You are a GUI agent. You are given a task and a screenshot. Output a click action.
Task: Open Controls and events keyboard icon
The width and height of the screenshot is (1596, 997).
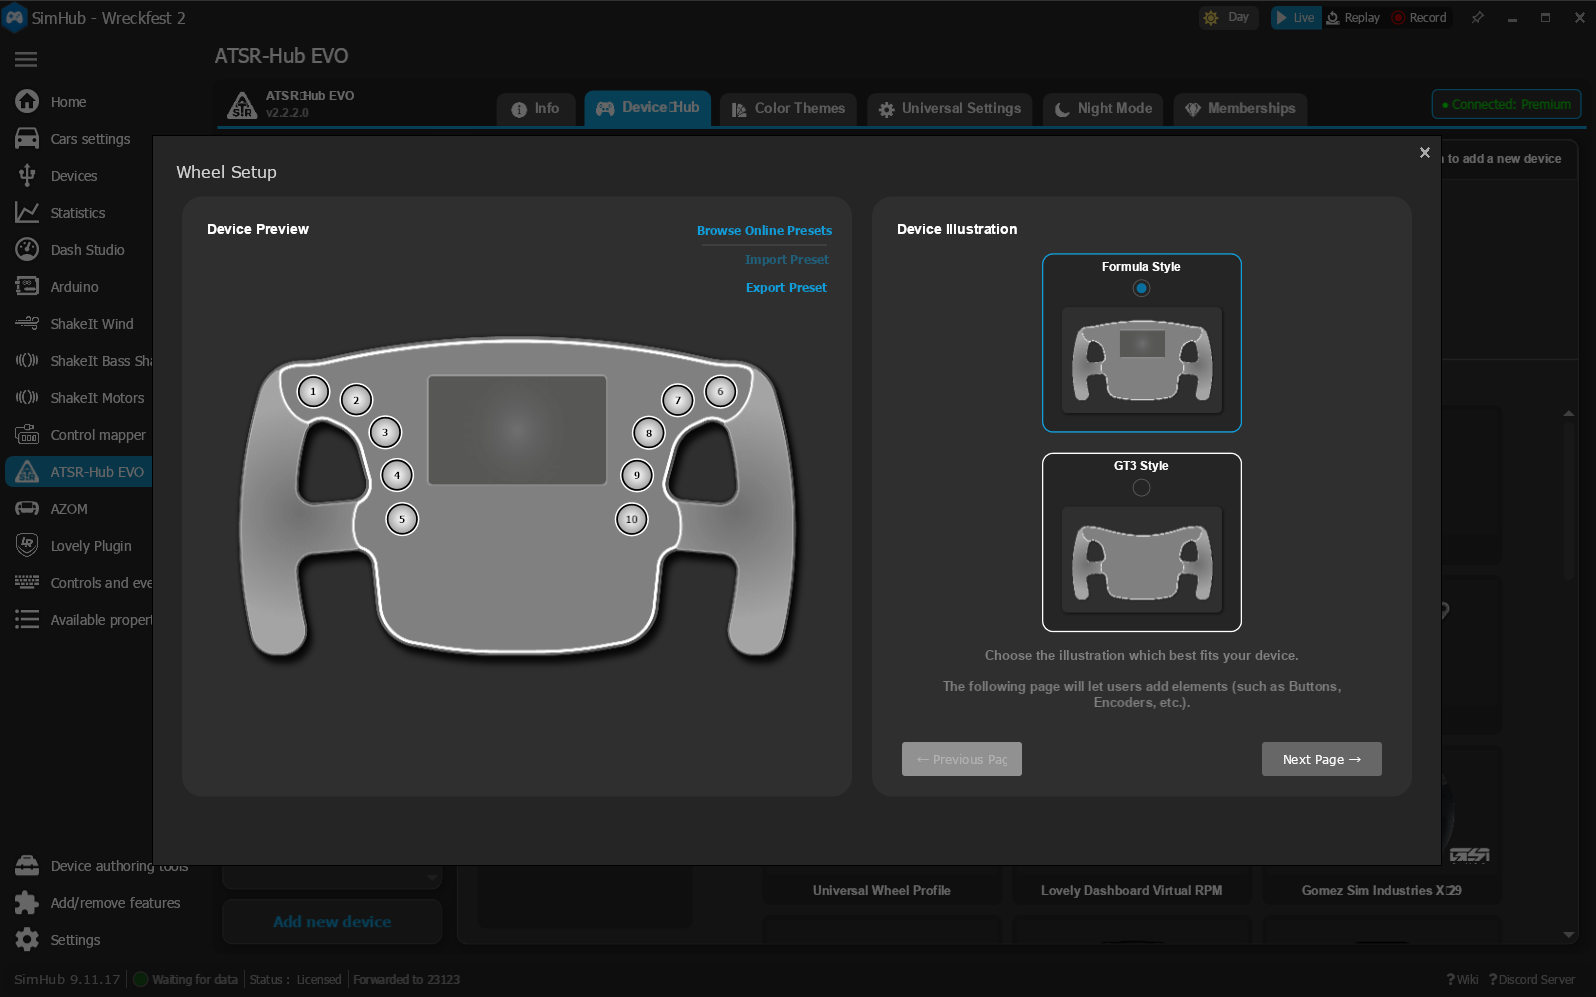27,583
